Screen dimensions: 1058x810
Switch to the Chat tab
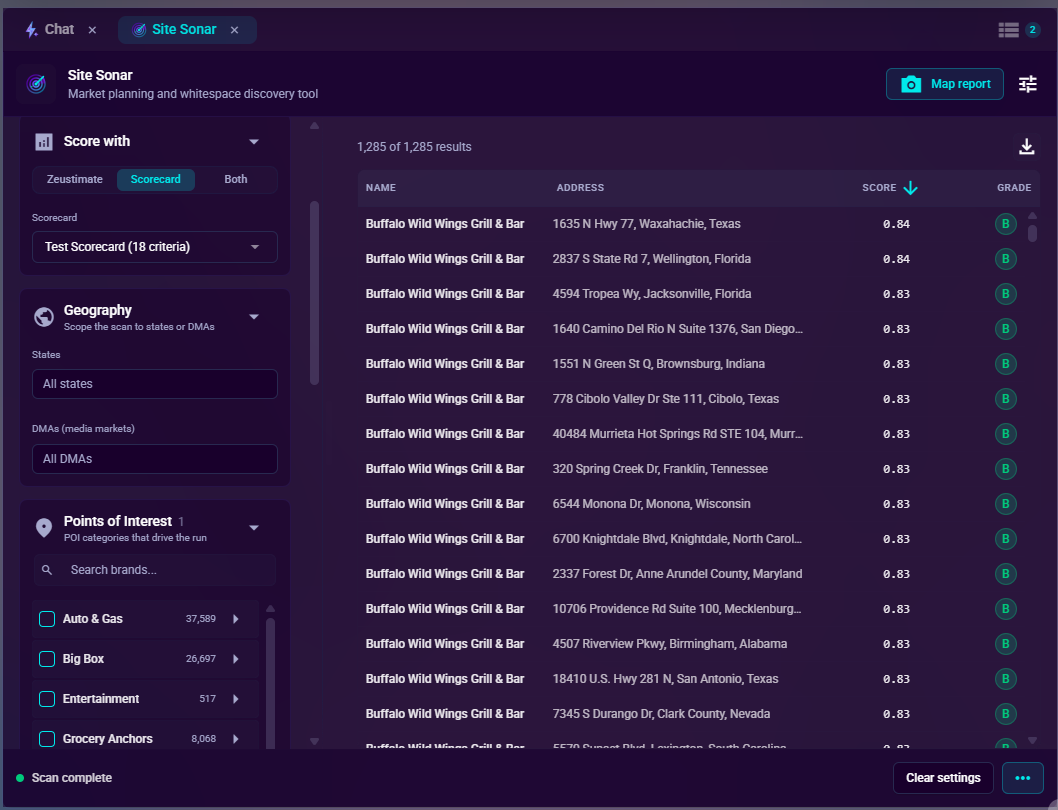[x=59, y=30]
